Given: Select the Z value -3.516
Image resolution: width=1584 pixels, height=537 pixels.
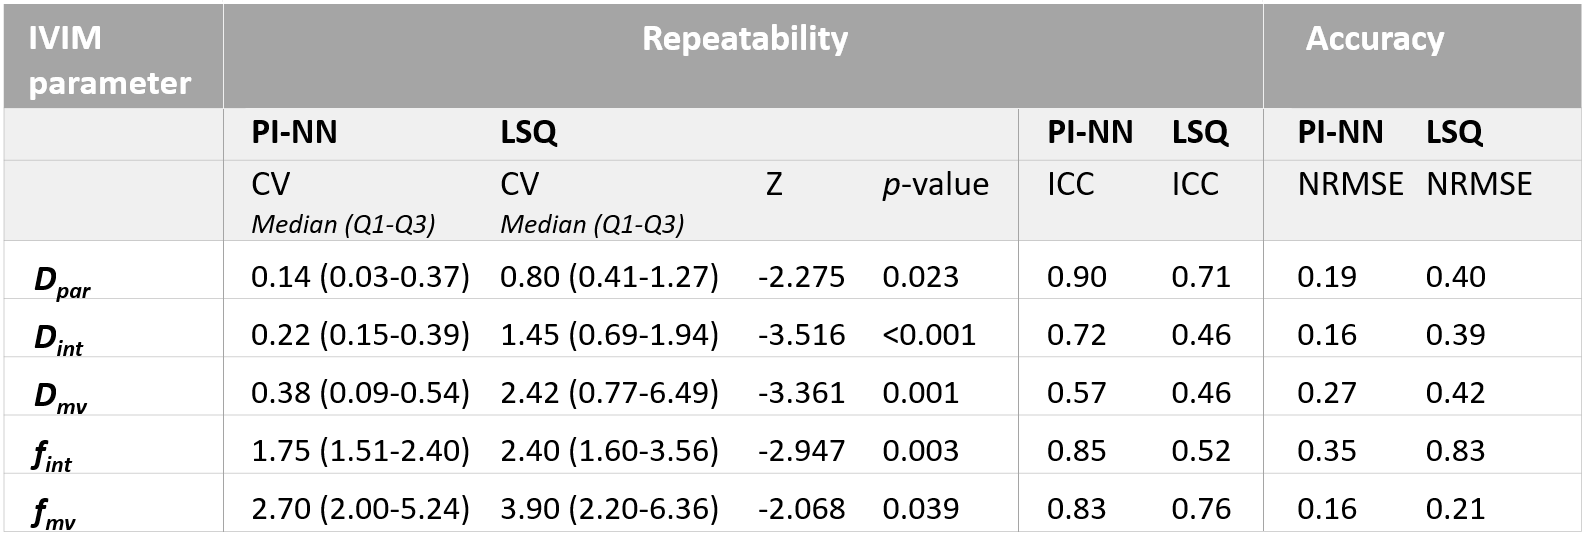Looking at the screenshot, I should click(801, 334).
